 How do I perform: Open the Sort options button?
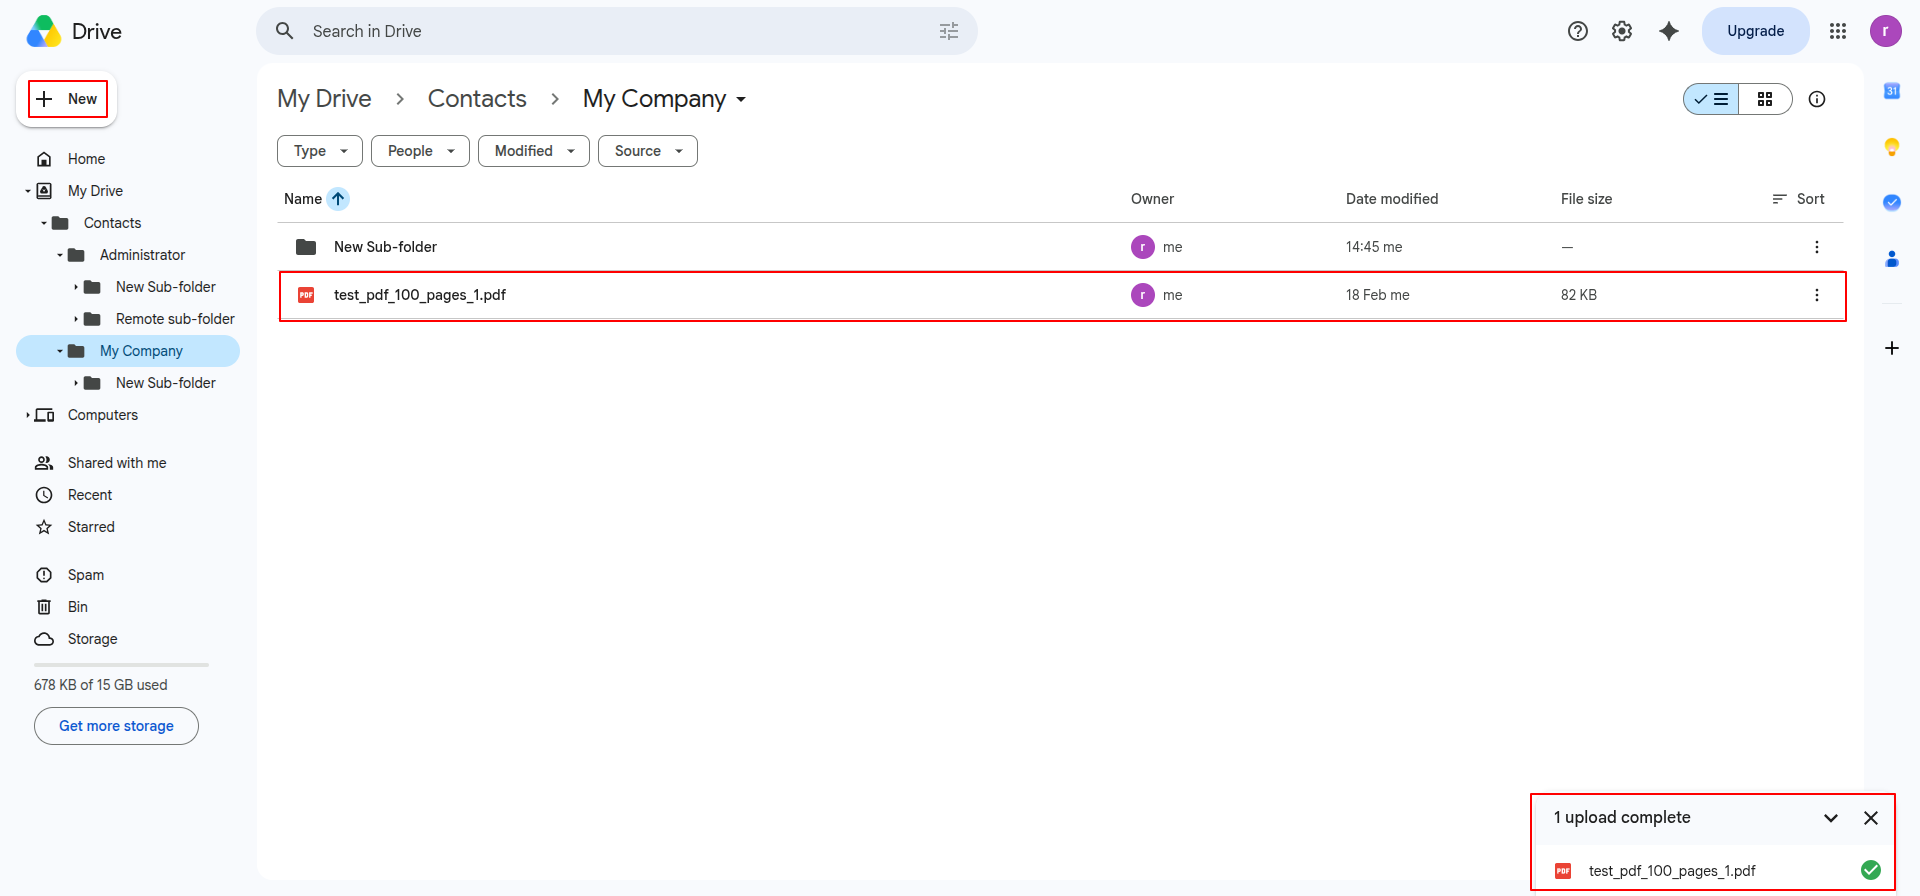click(1798, 199)
